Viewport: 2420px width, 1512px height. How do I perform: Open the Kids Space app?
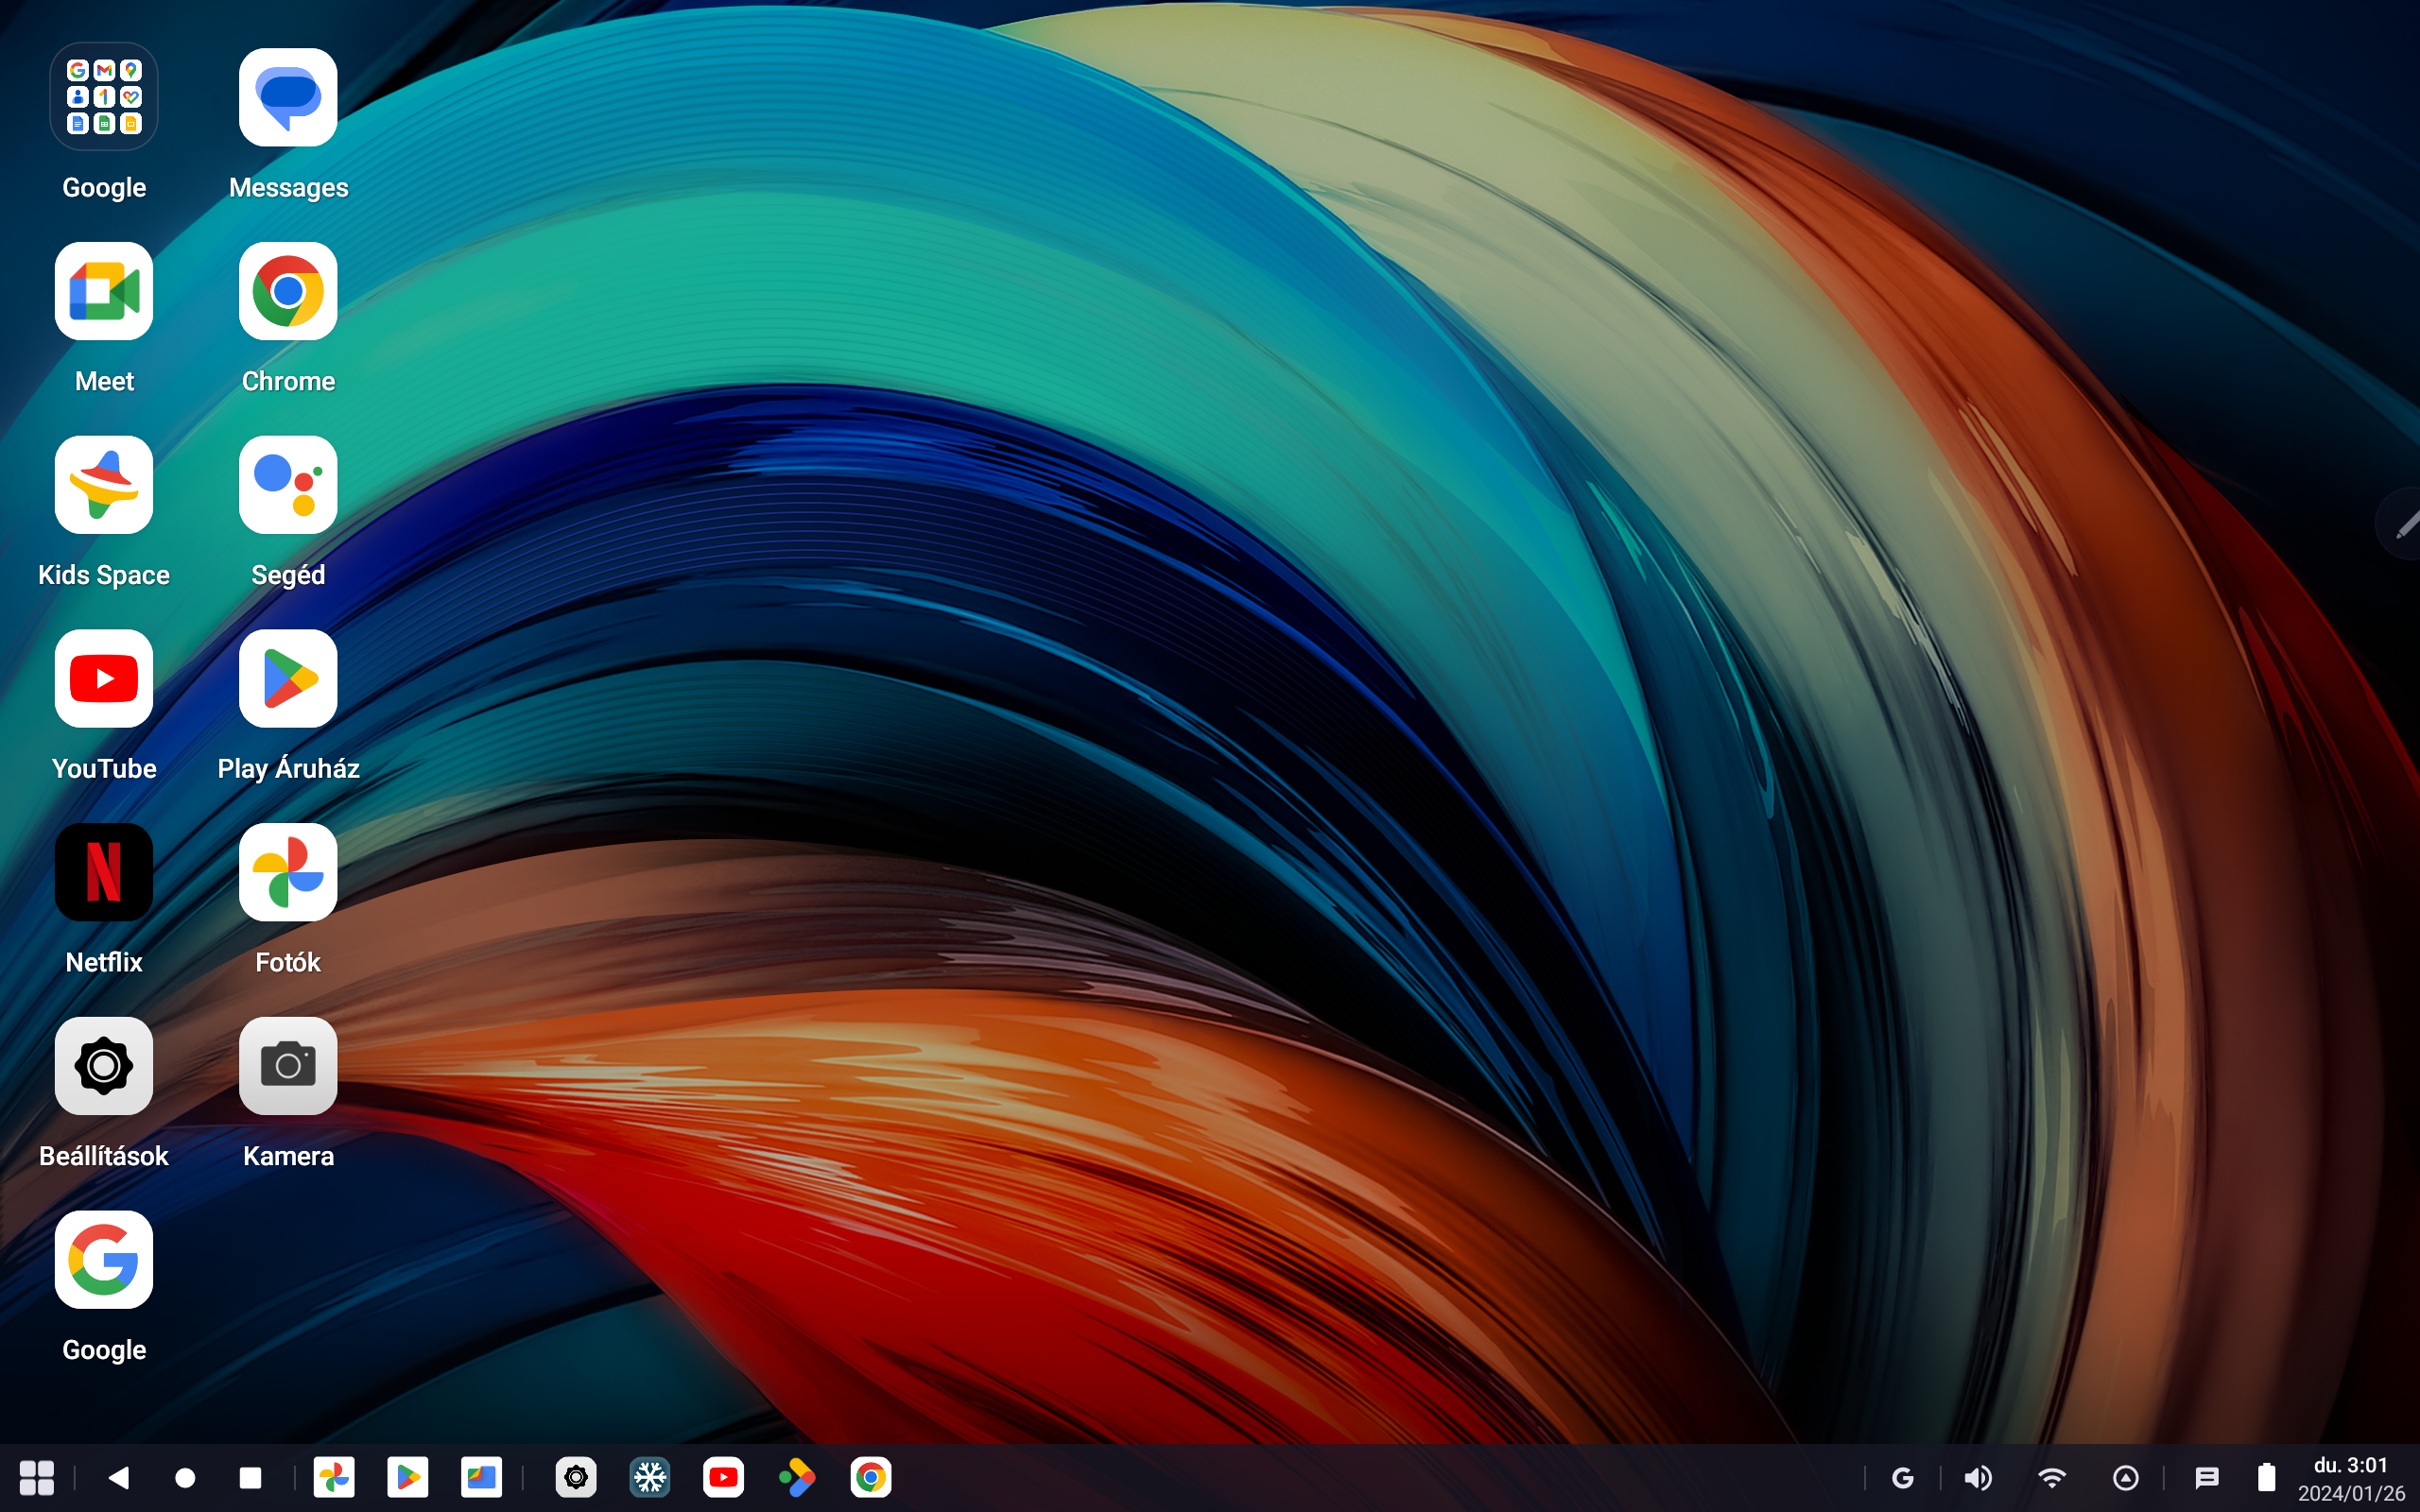tap(104, 485)
